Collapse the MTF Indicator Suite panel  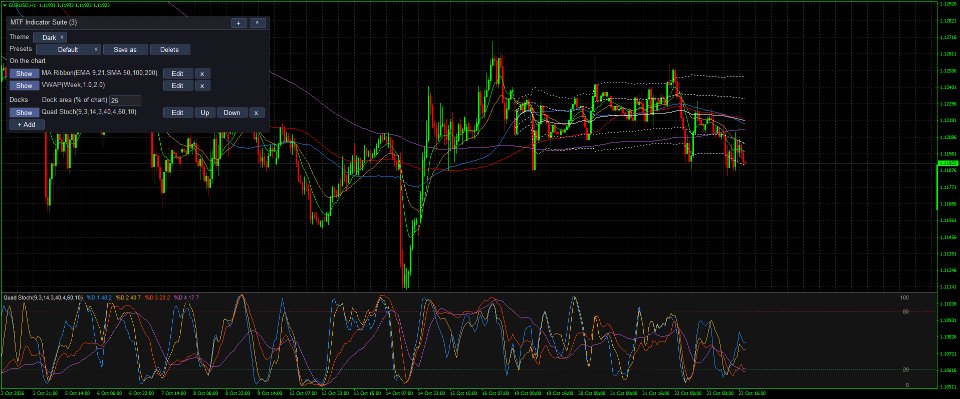point(258,23)
